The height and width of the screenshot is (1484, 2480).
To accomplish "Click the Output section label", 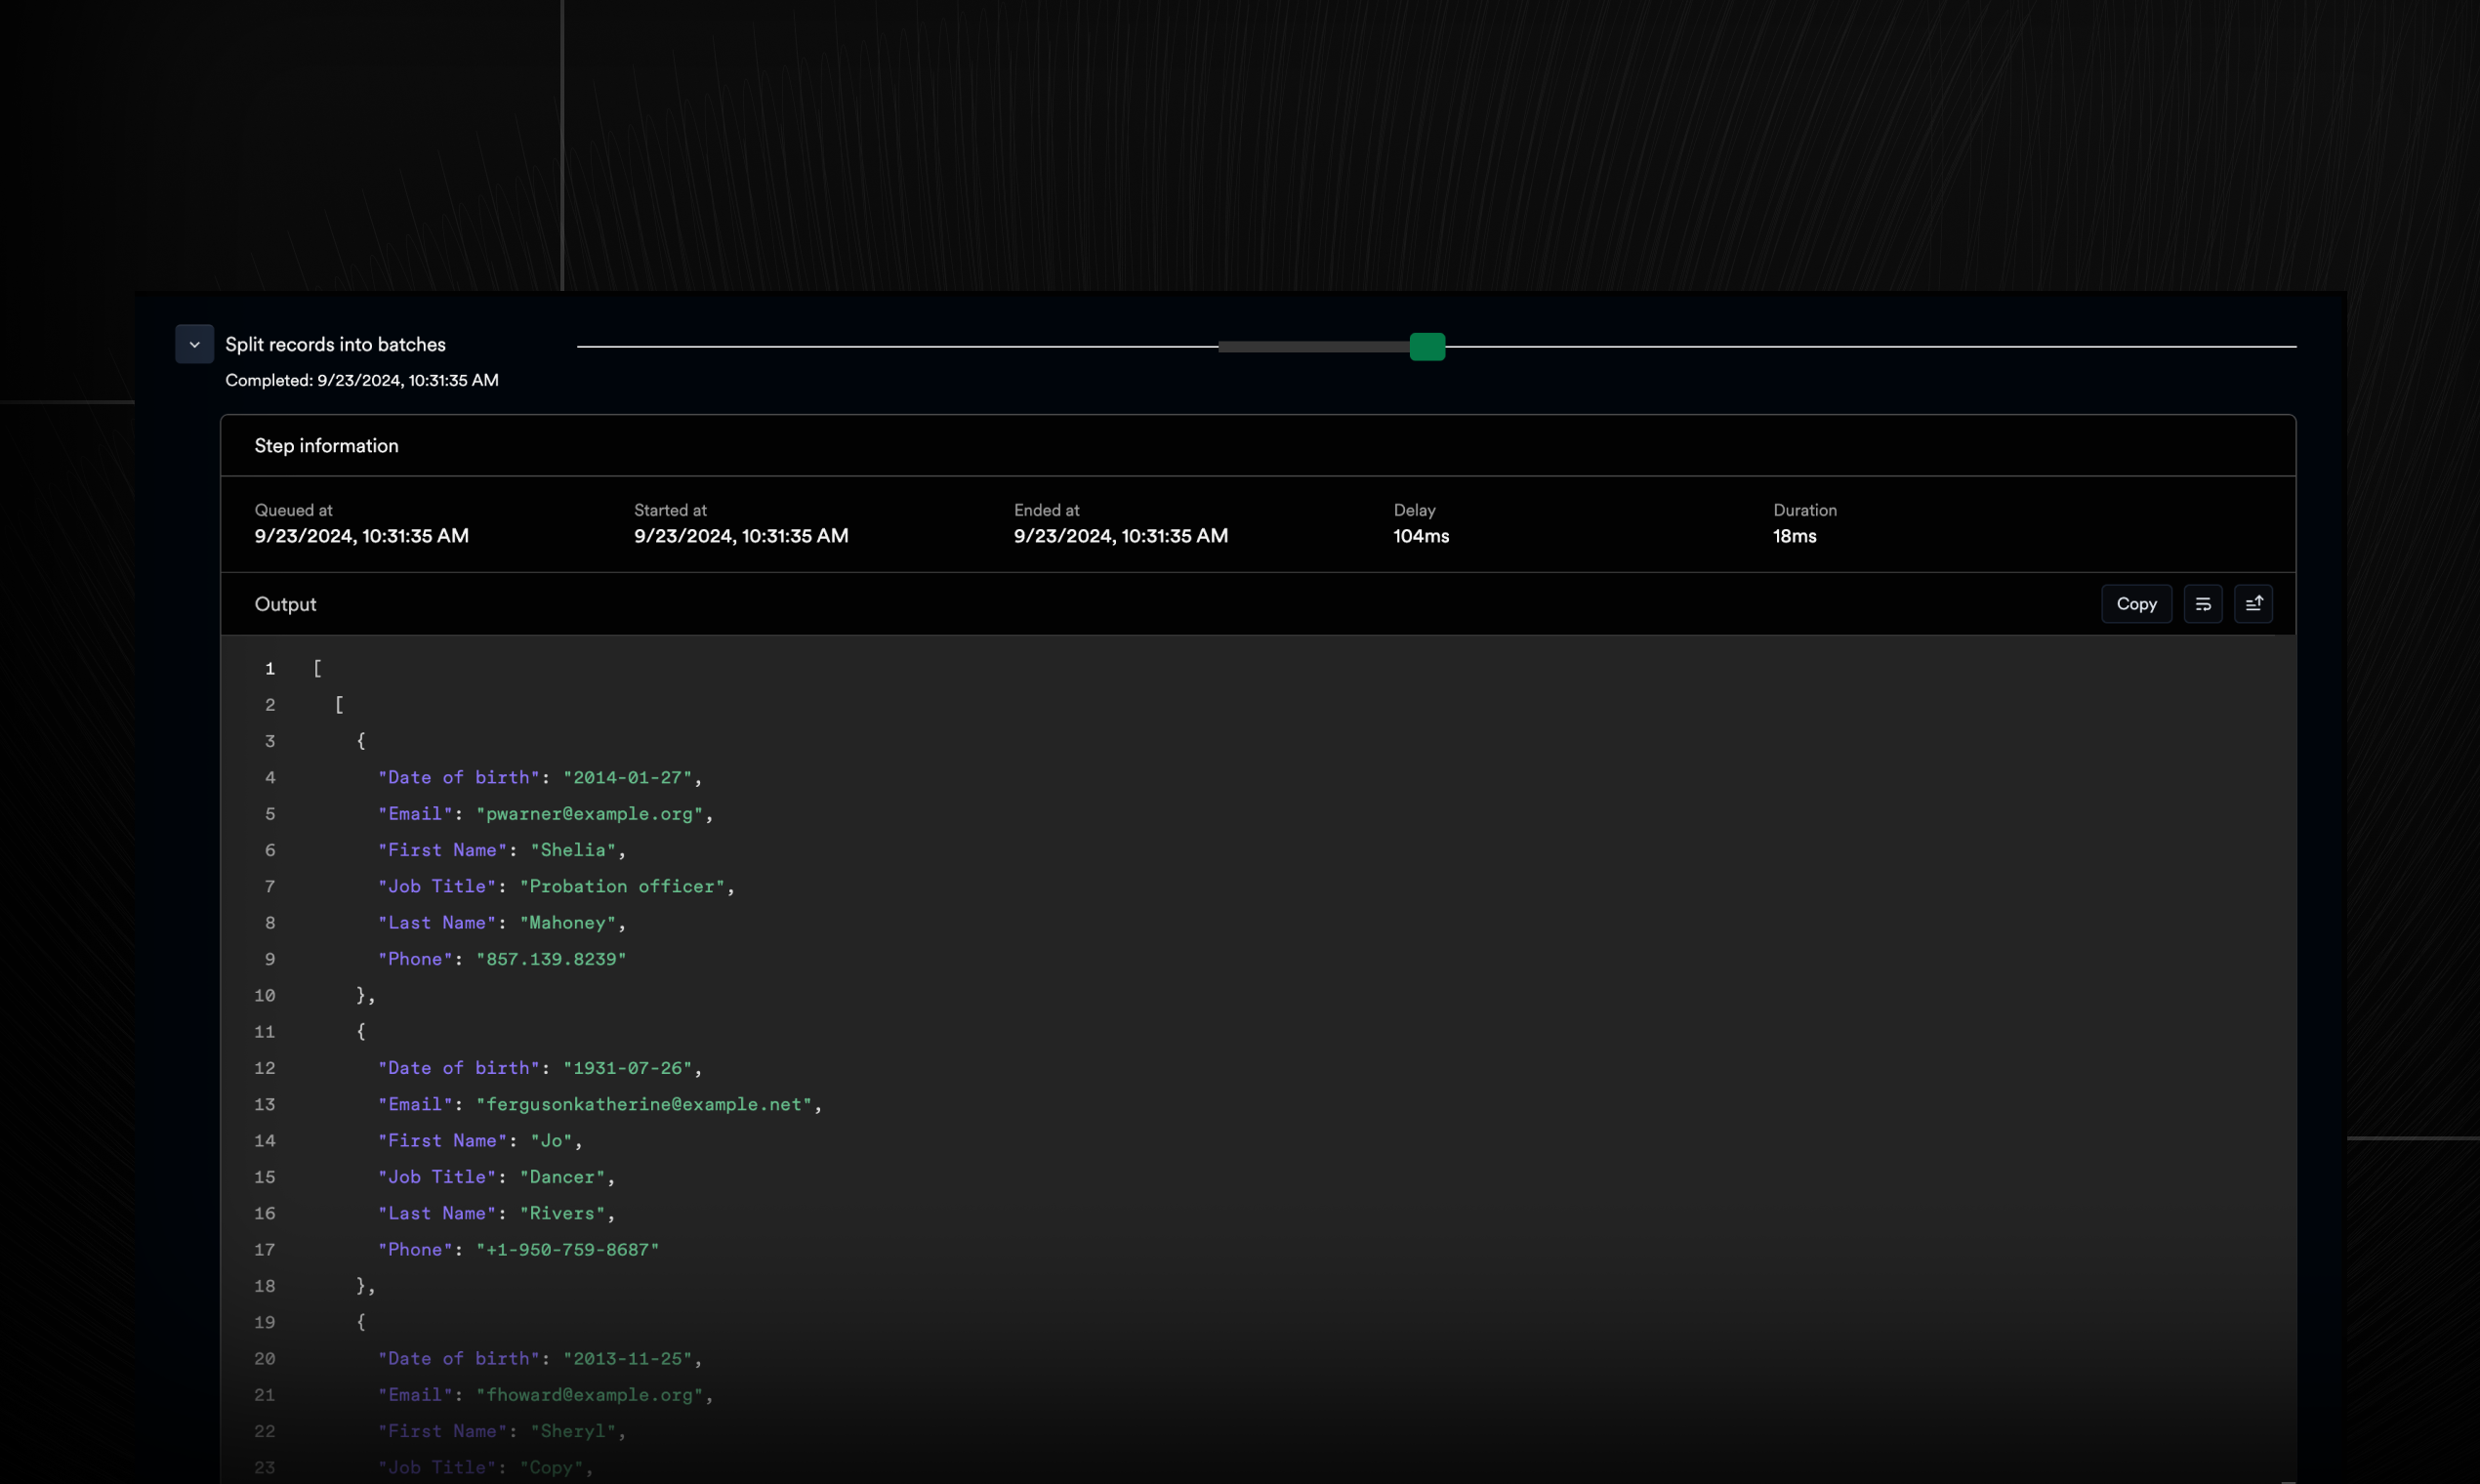I will pyautogui.click(x=285, y=604).
